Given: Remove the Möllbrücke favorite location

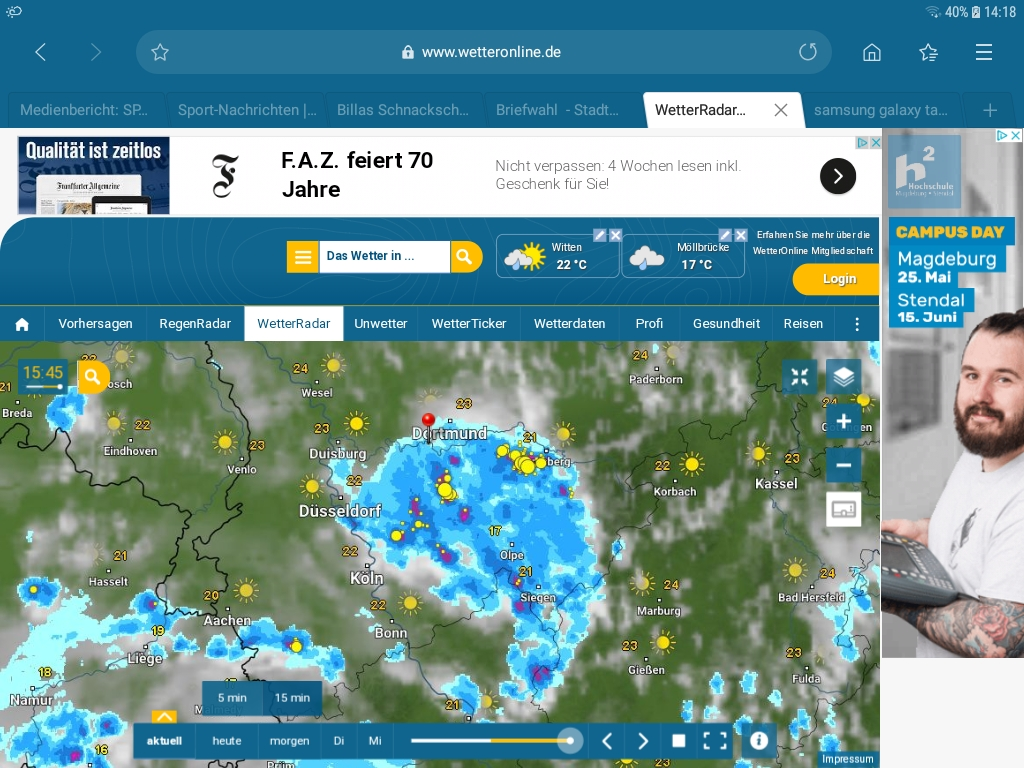Looking at the screenshot, I should click(741, 235).
